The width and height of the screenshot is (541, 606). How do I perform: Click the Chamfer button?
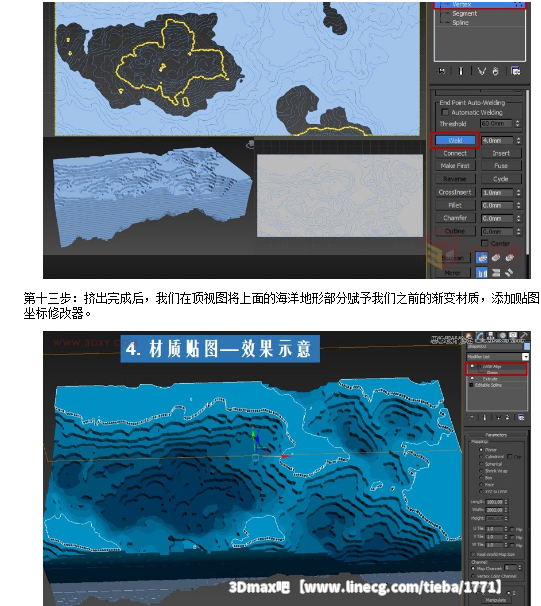455,218
